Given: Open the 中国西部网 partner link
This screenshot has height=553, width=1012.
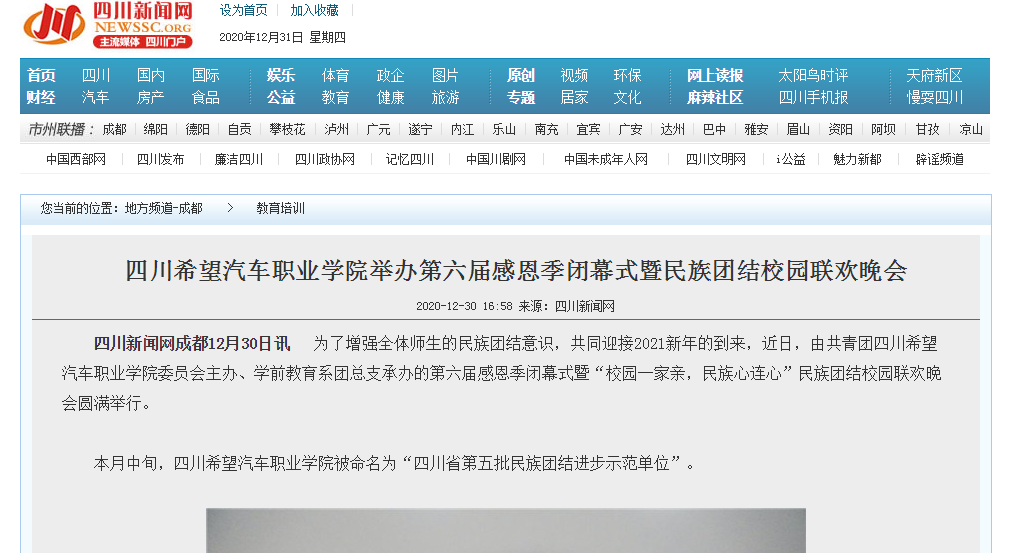Looking at the screenshot, I should (76, 159).
